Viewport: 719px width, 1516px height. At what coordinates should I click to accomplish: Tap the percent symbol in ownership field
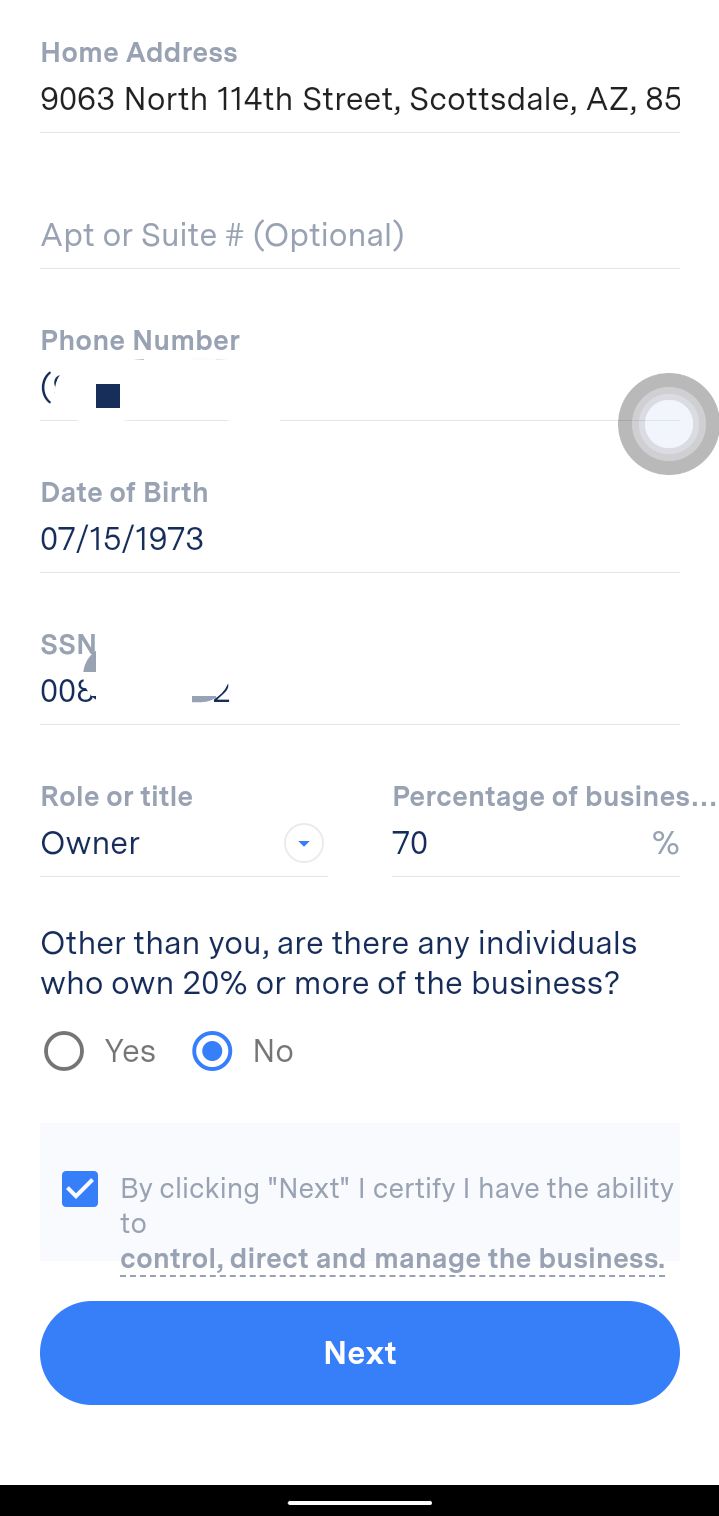665,843
